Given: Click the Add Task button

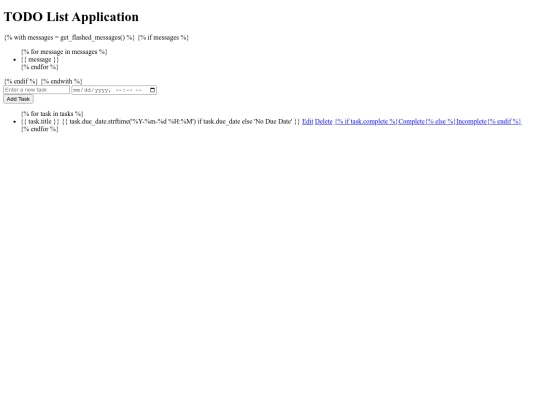Looking at the screenshot, I should [18, 99].
